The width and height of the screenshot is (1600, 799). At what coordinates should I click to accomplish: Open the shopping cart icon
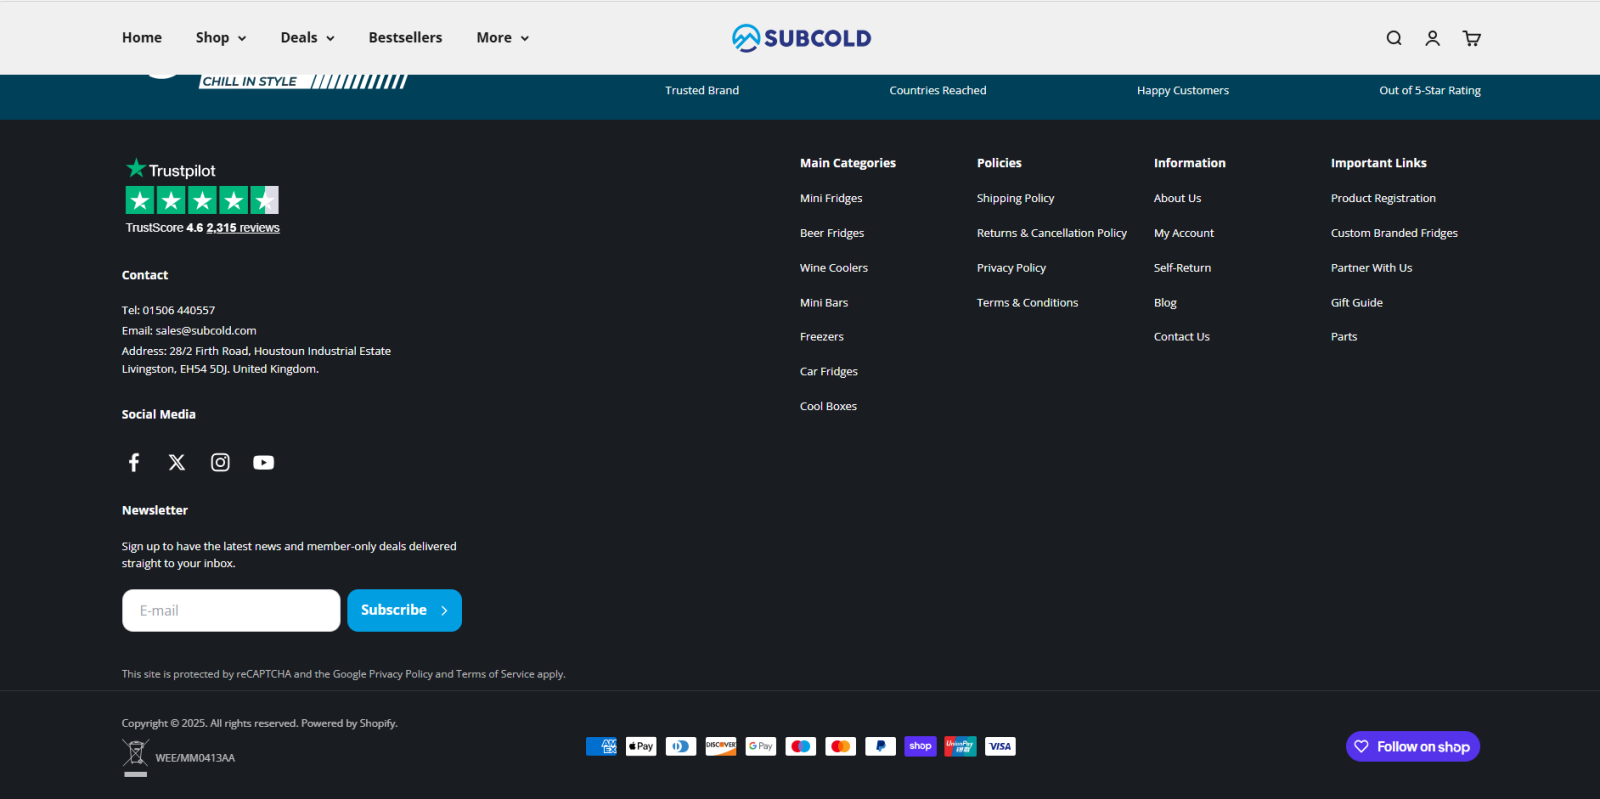click(1471, 38)
